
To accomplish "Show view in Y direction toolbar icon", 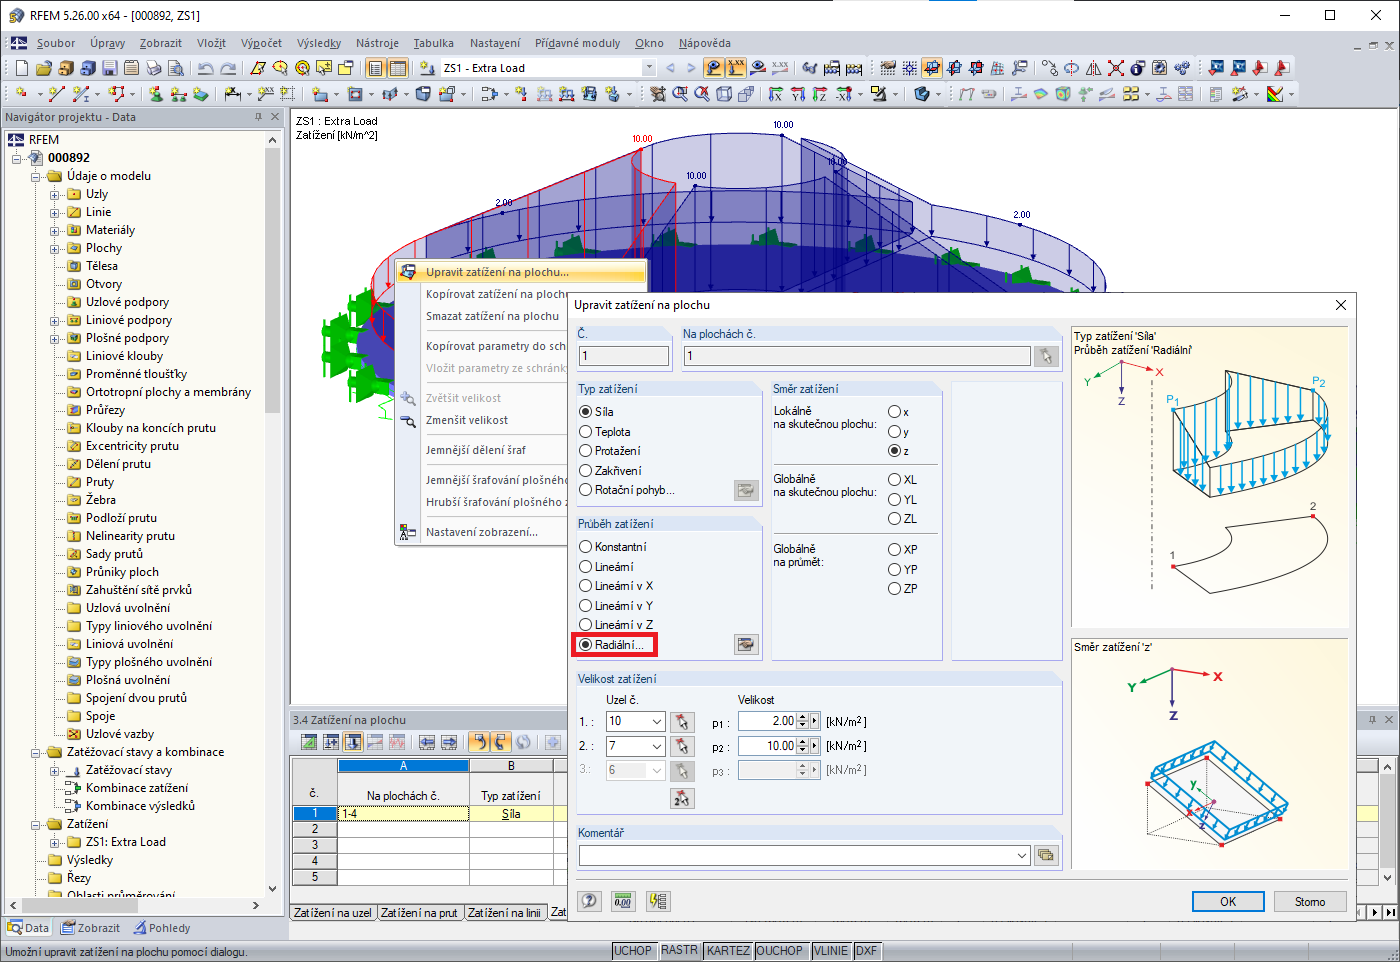I will [x=797, y=94].
